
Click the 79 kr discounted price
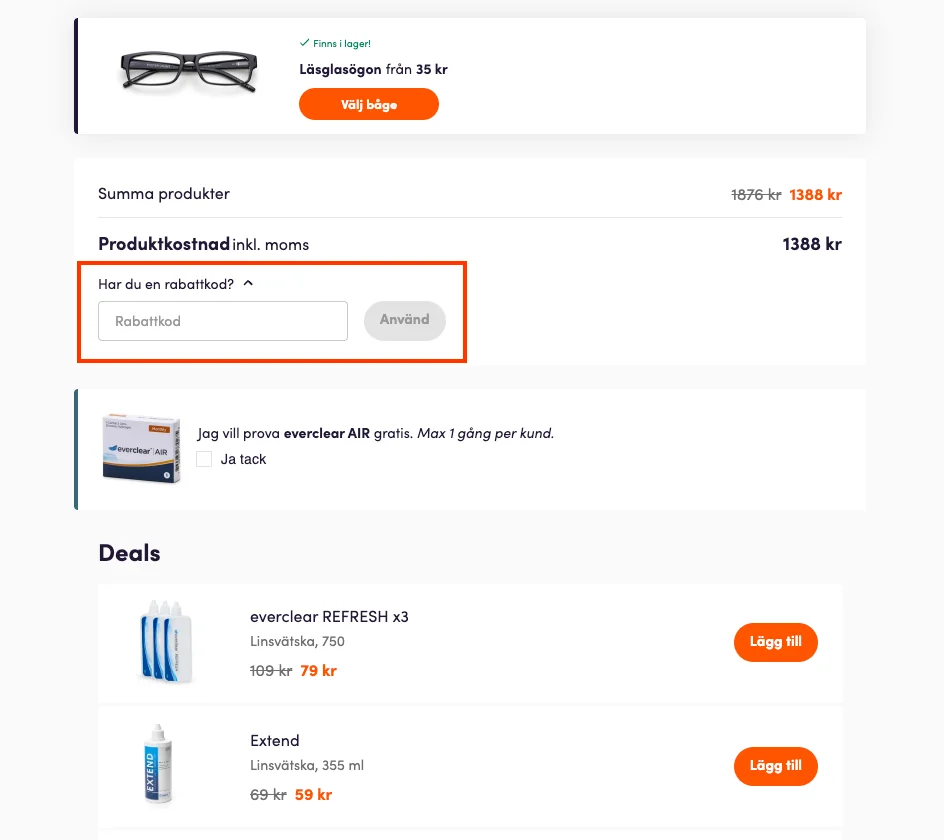pyautogui.click(x=318, y=670)
